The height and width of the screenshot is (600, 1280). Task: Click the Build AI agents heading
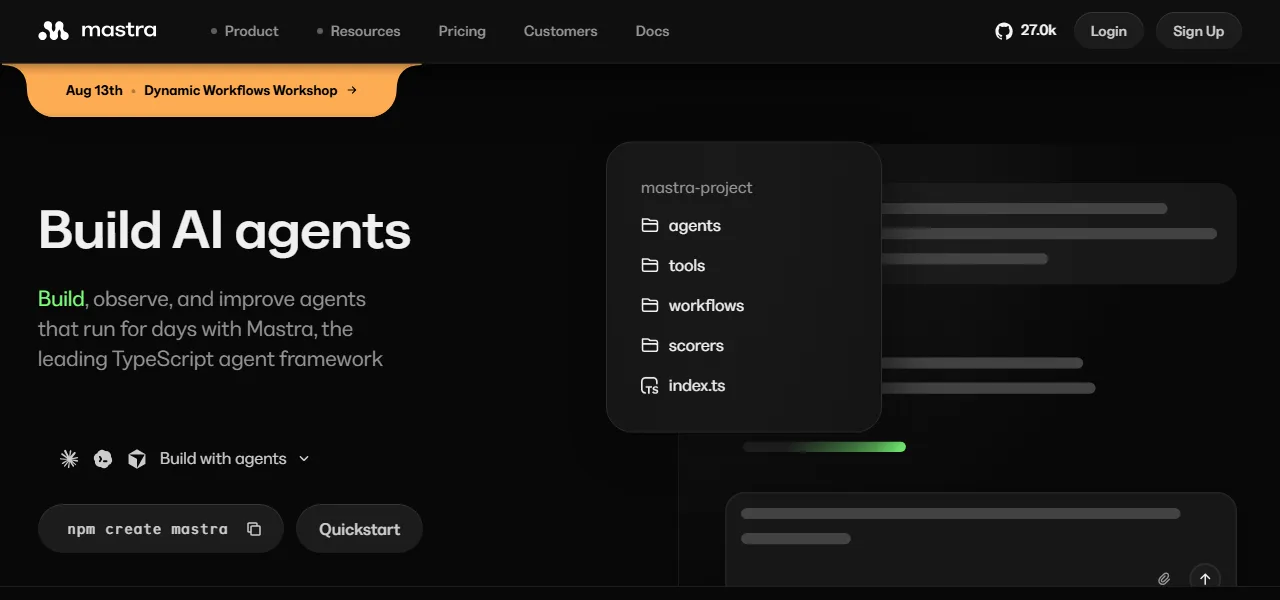(225, 229)
